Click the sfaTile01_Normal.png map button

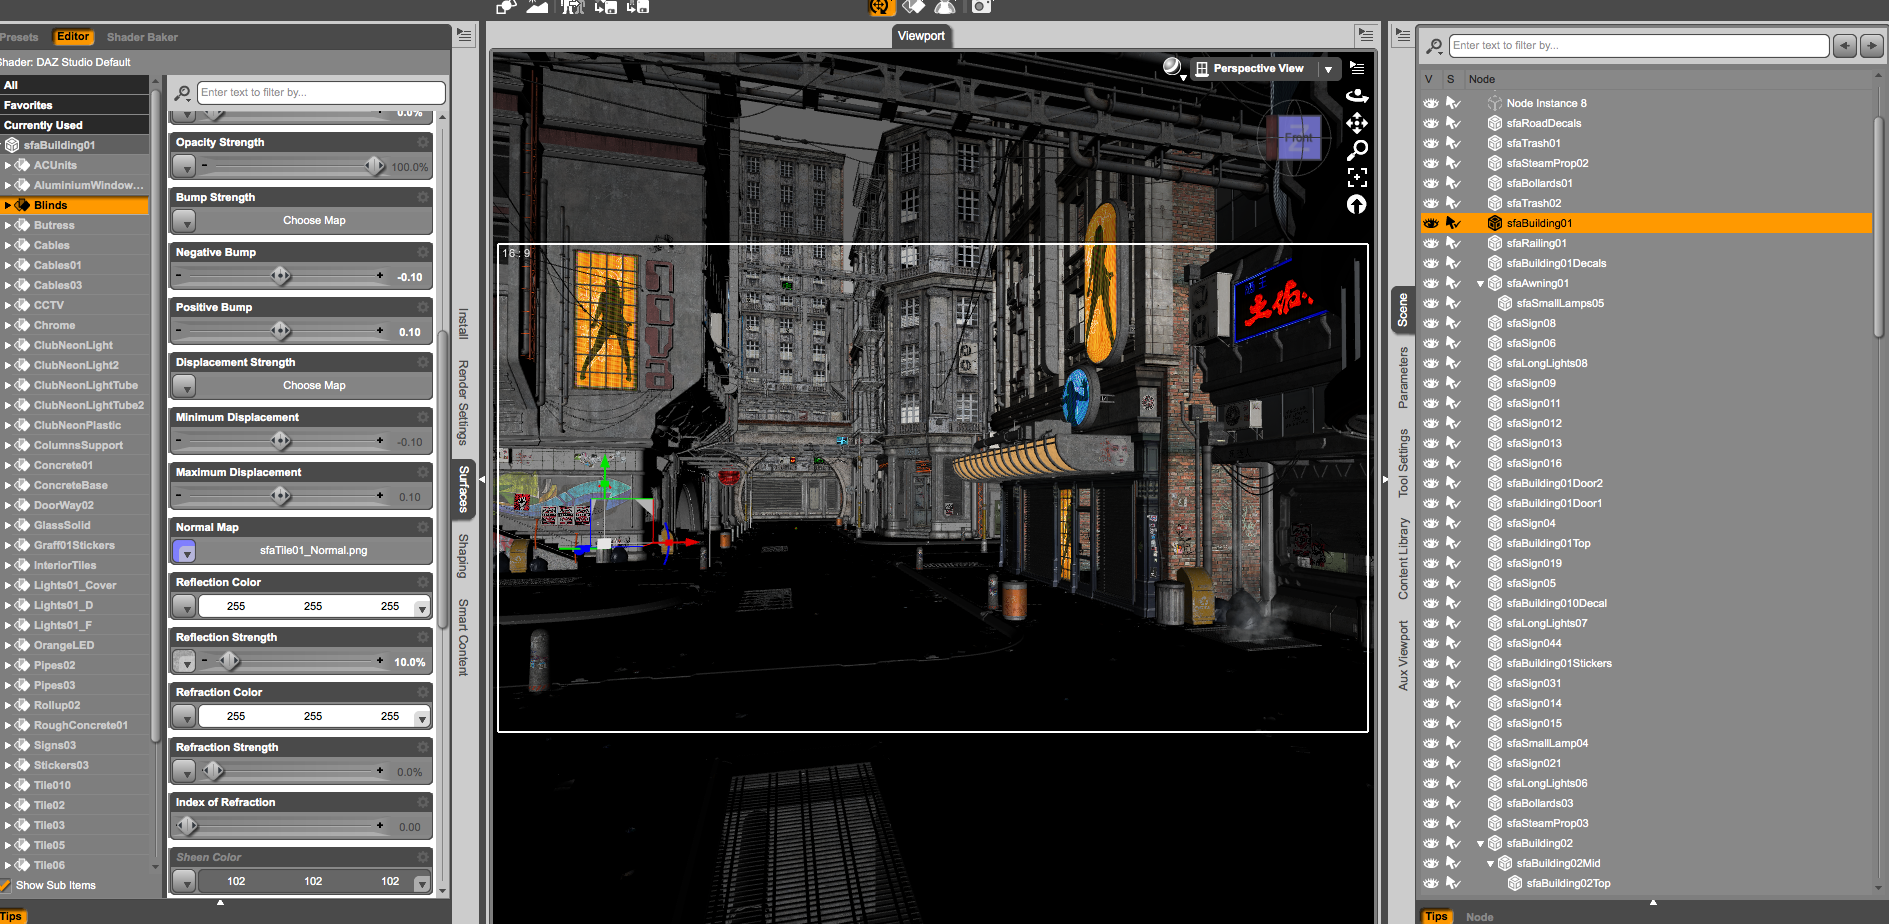point(313,550)
